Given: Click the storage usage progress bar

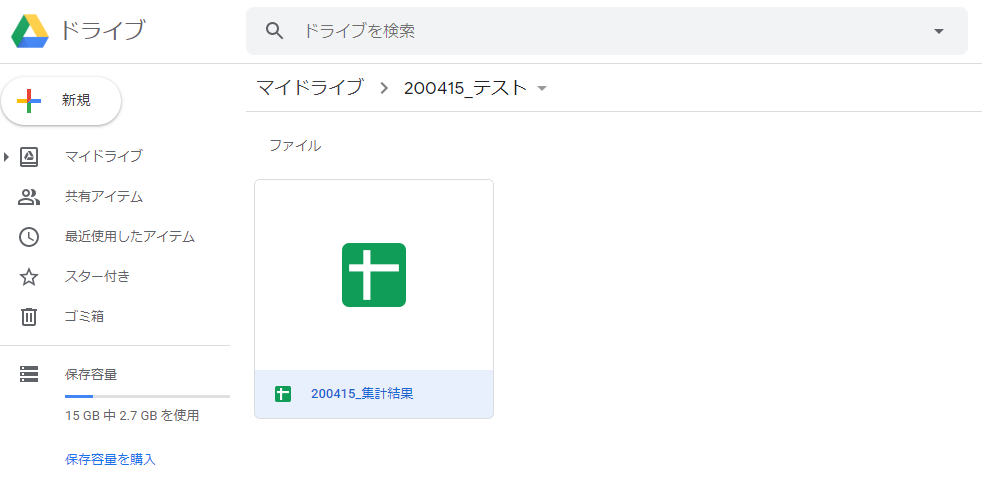Looking at the screenshot, I should (x=147, y=396).
